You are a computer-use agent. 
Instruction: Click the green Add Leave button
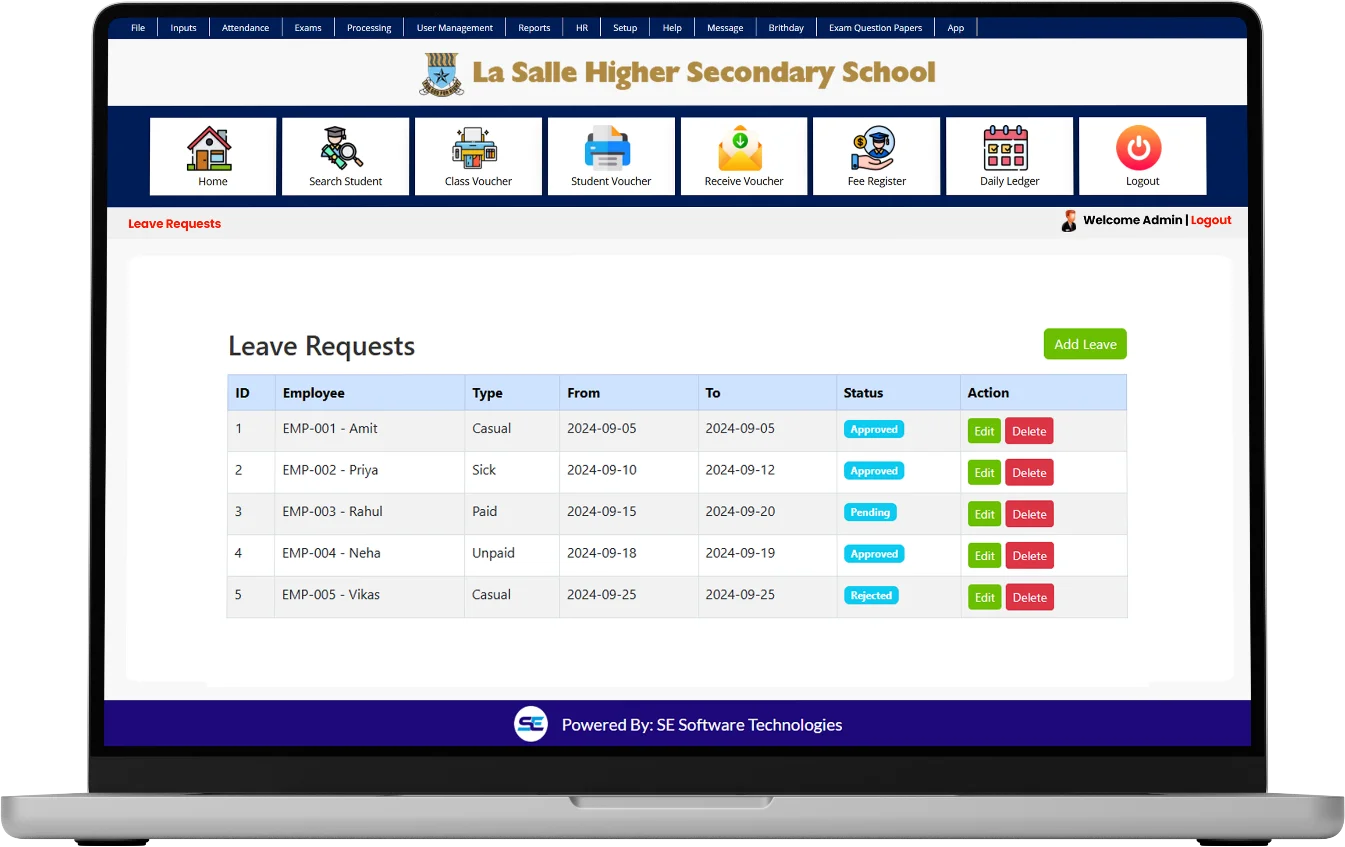tap(1085, 344)
